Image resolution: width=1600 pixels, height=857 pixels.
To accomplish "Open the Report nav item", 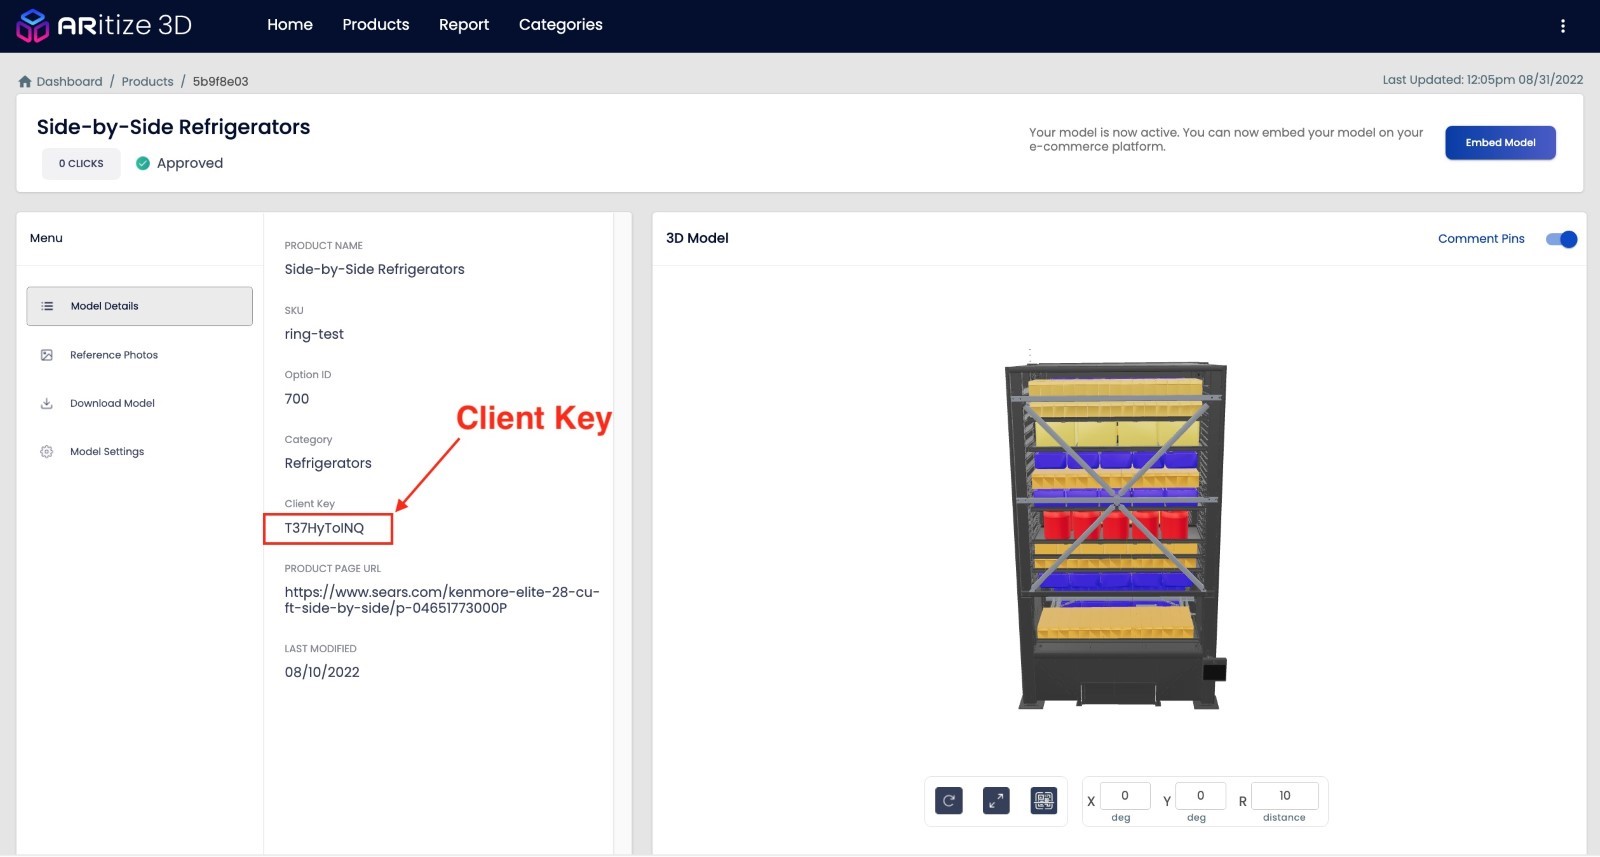I will [x=464, y=25].
